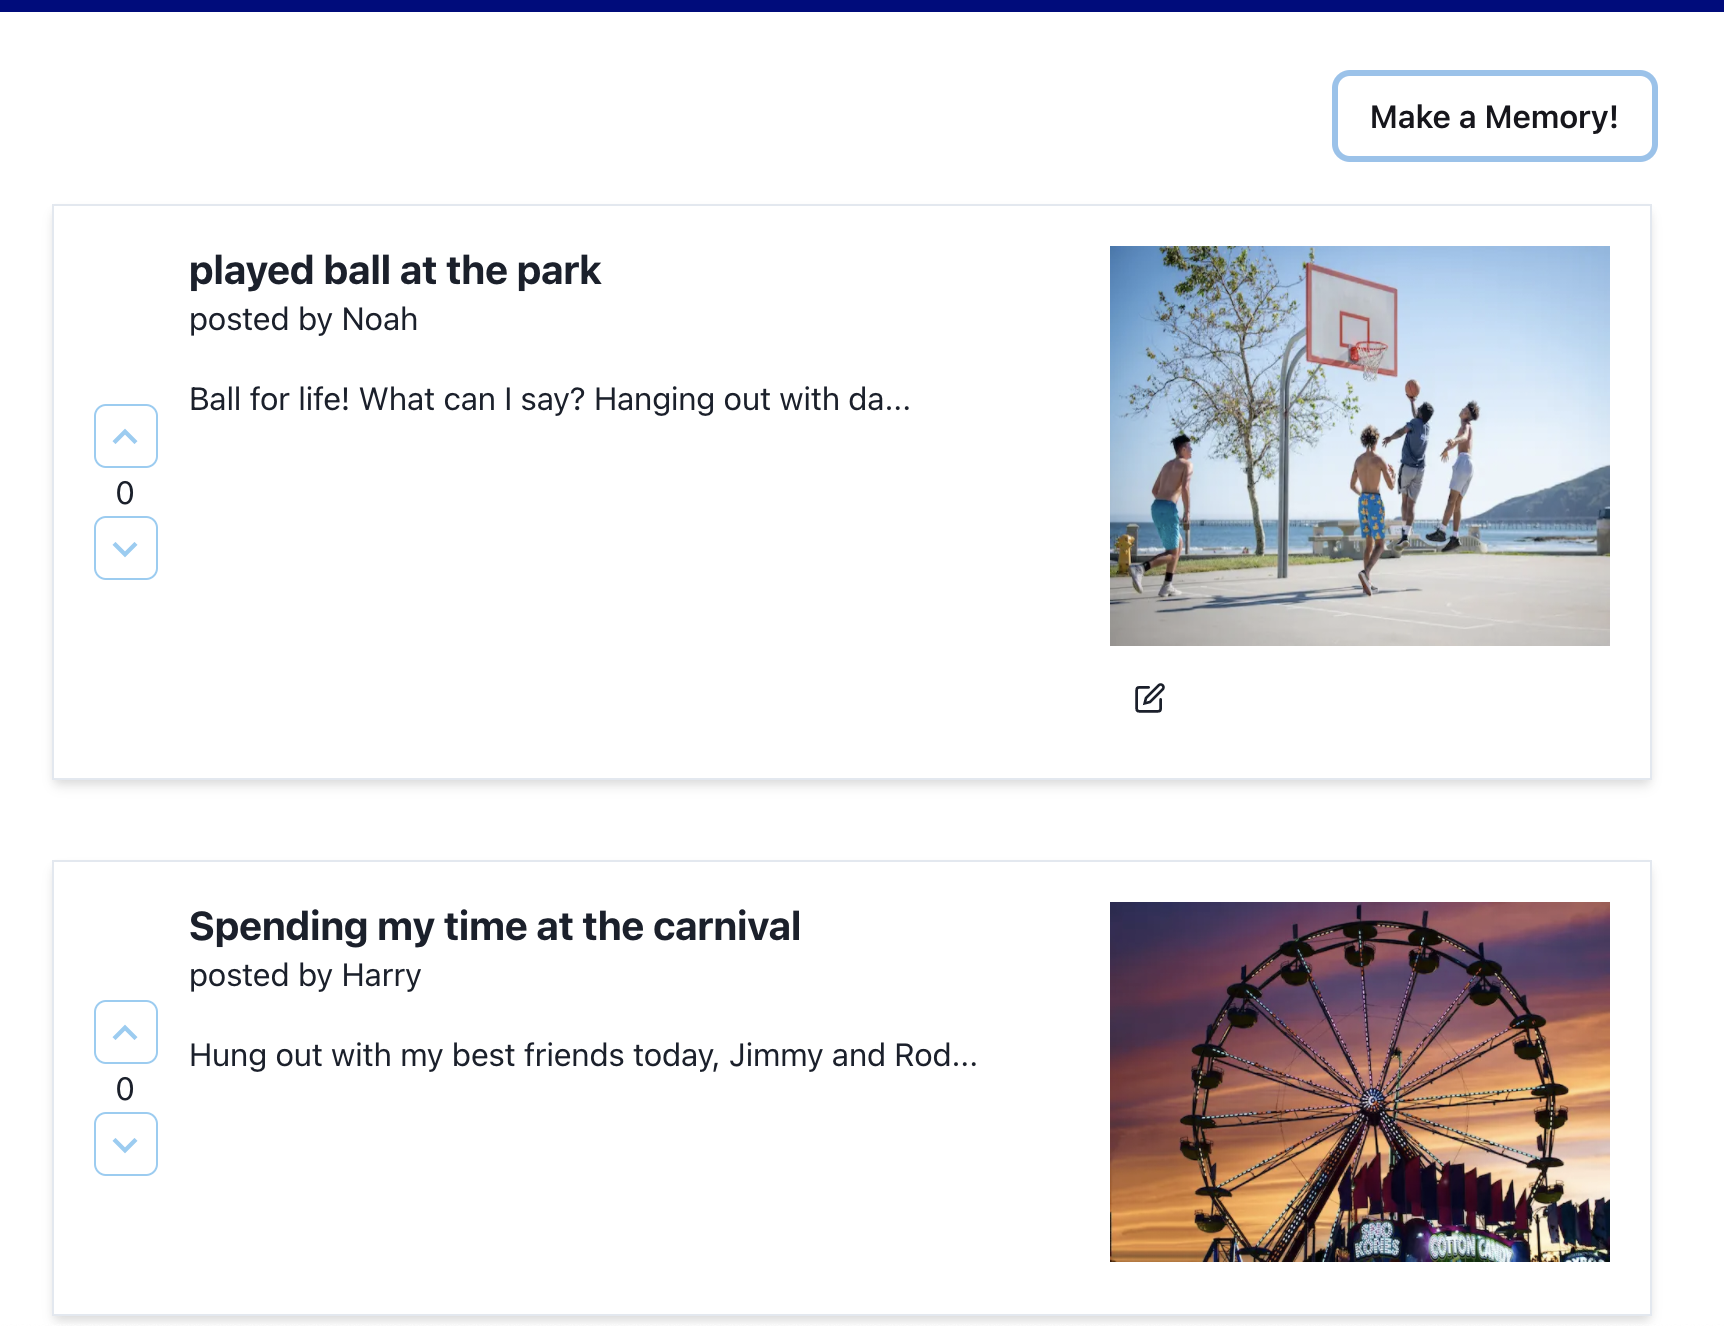
Task: Click the Make a Memory! button
Action: click(1494, 116)
